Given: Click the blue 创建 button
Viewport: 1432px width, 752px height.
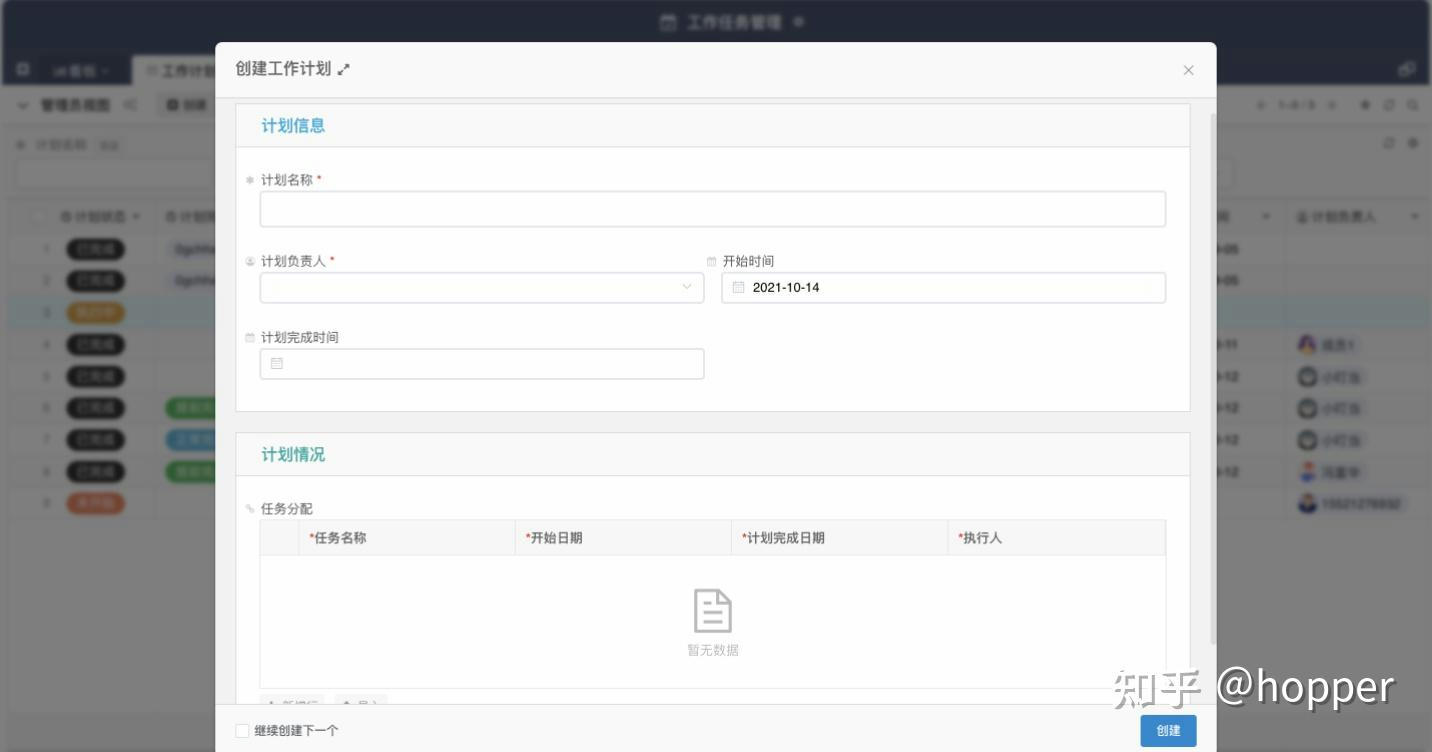Looking at the screenshot, I should point(1168,731).
